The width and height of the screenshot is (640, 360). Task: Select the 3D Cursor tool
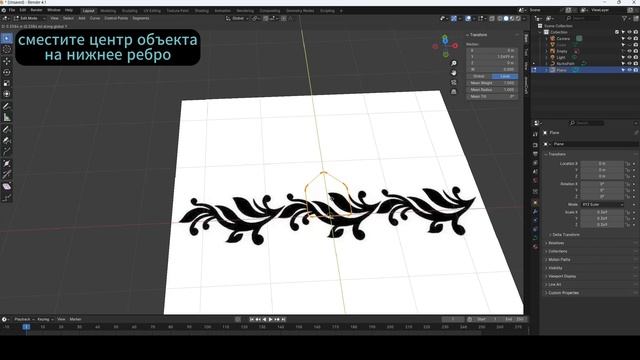(x=7, y=49)
